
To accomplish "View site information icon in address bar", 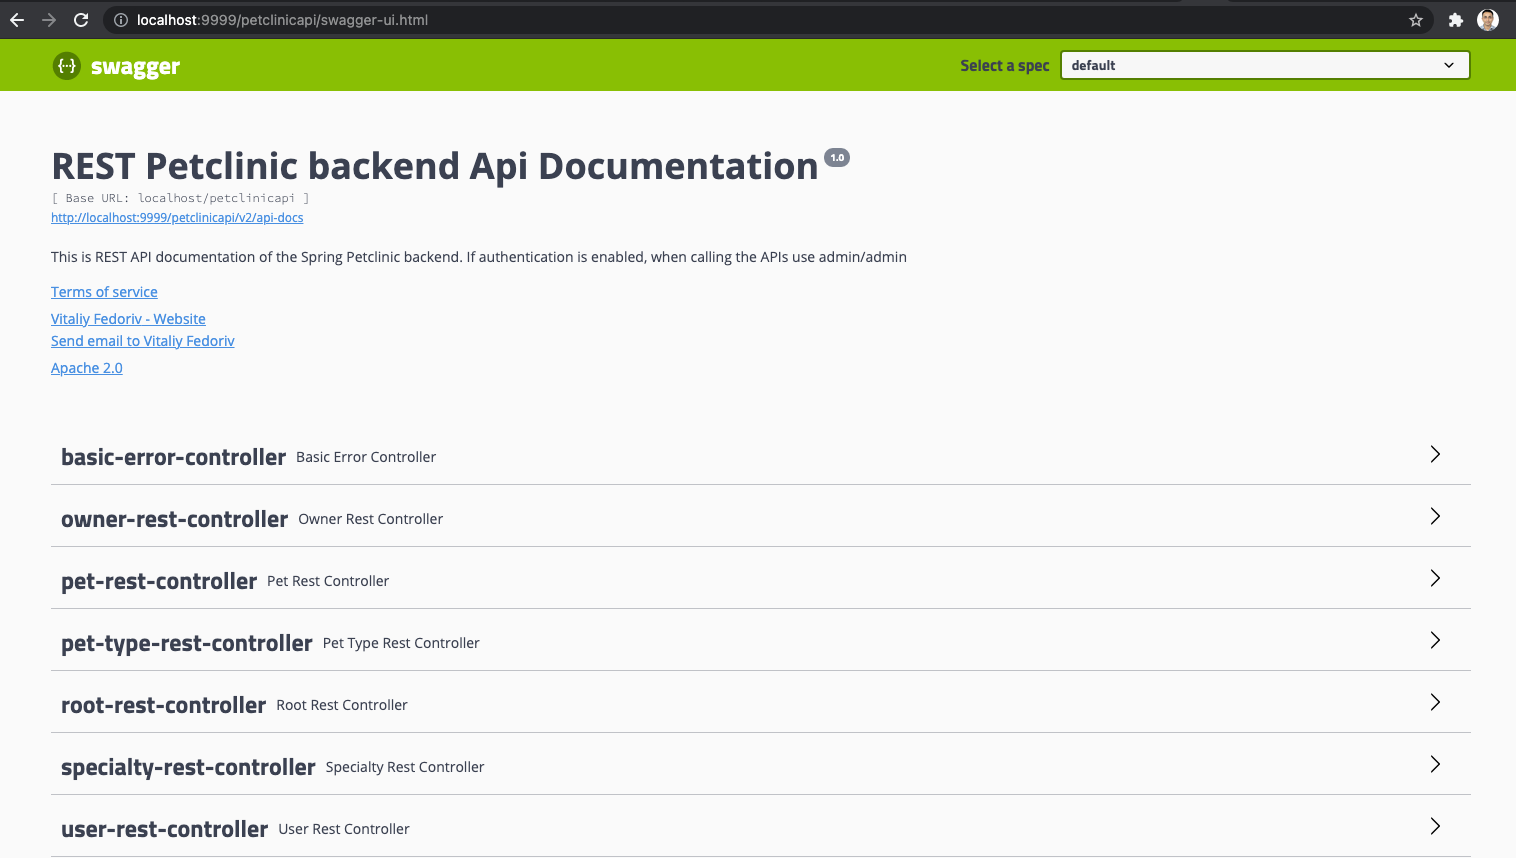I will [x=121, y=20].
